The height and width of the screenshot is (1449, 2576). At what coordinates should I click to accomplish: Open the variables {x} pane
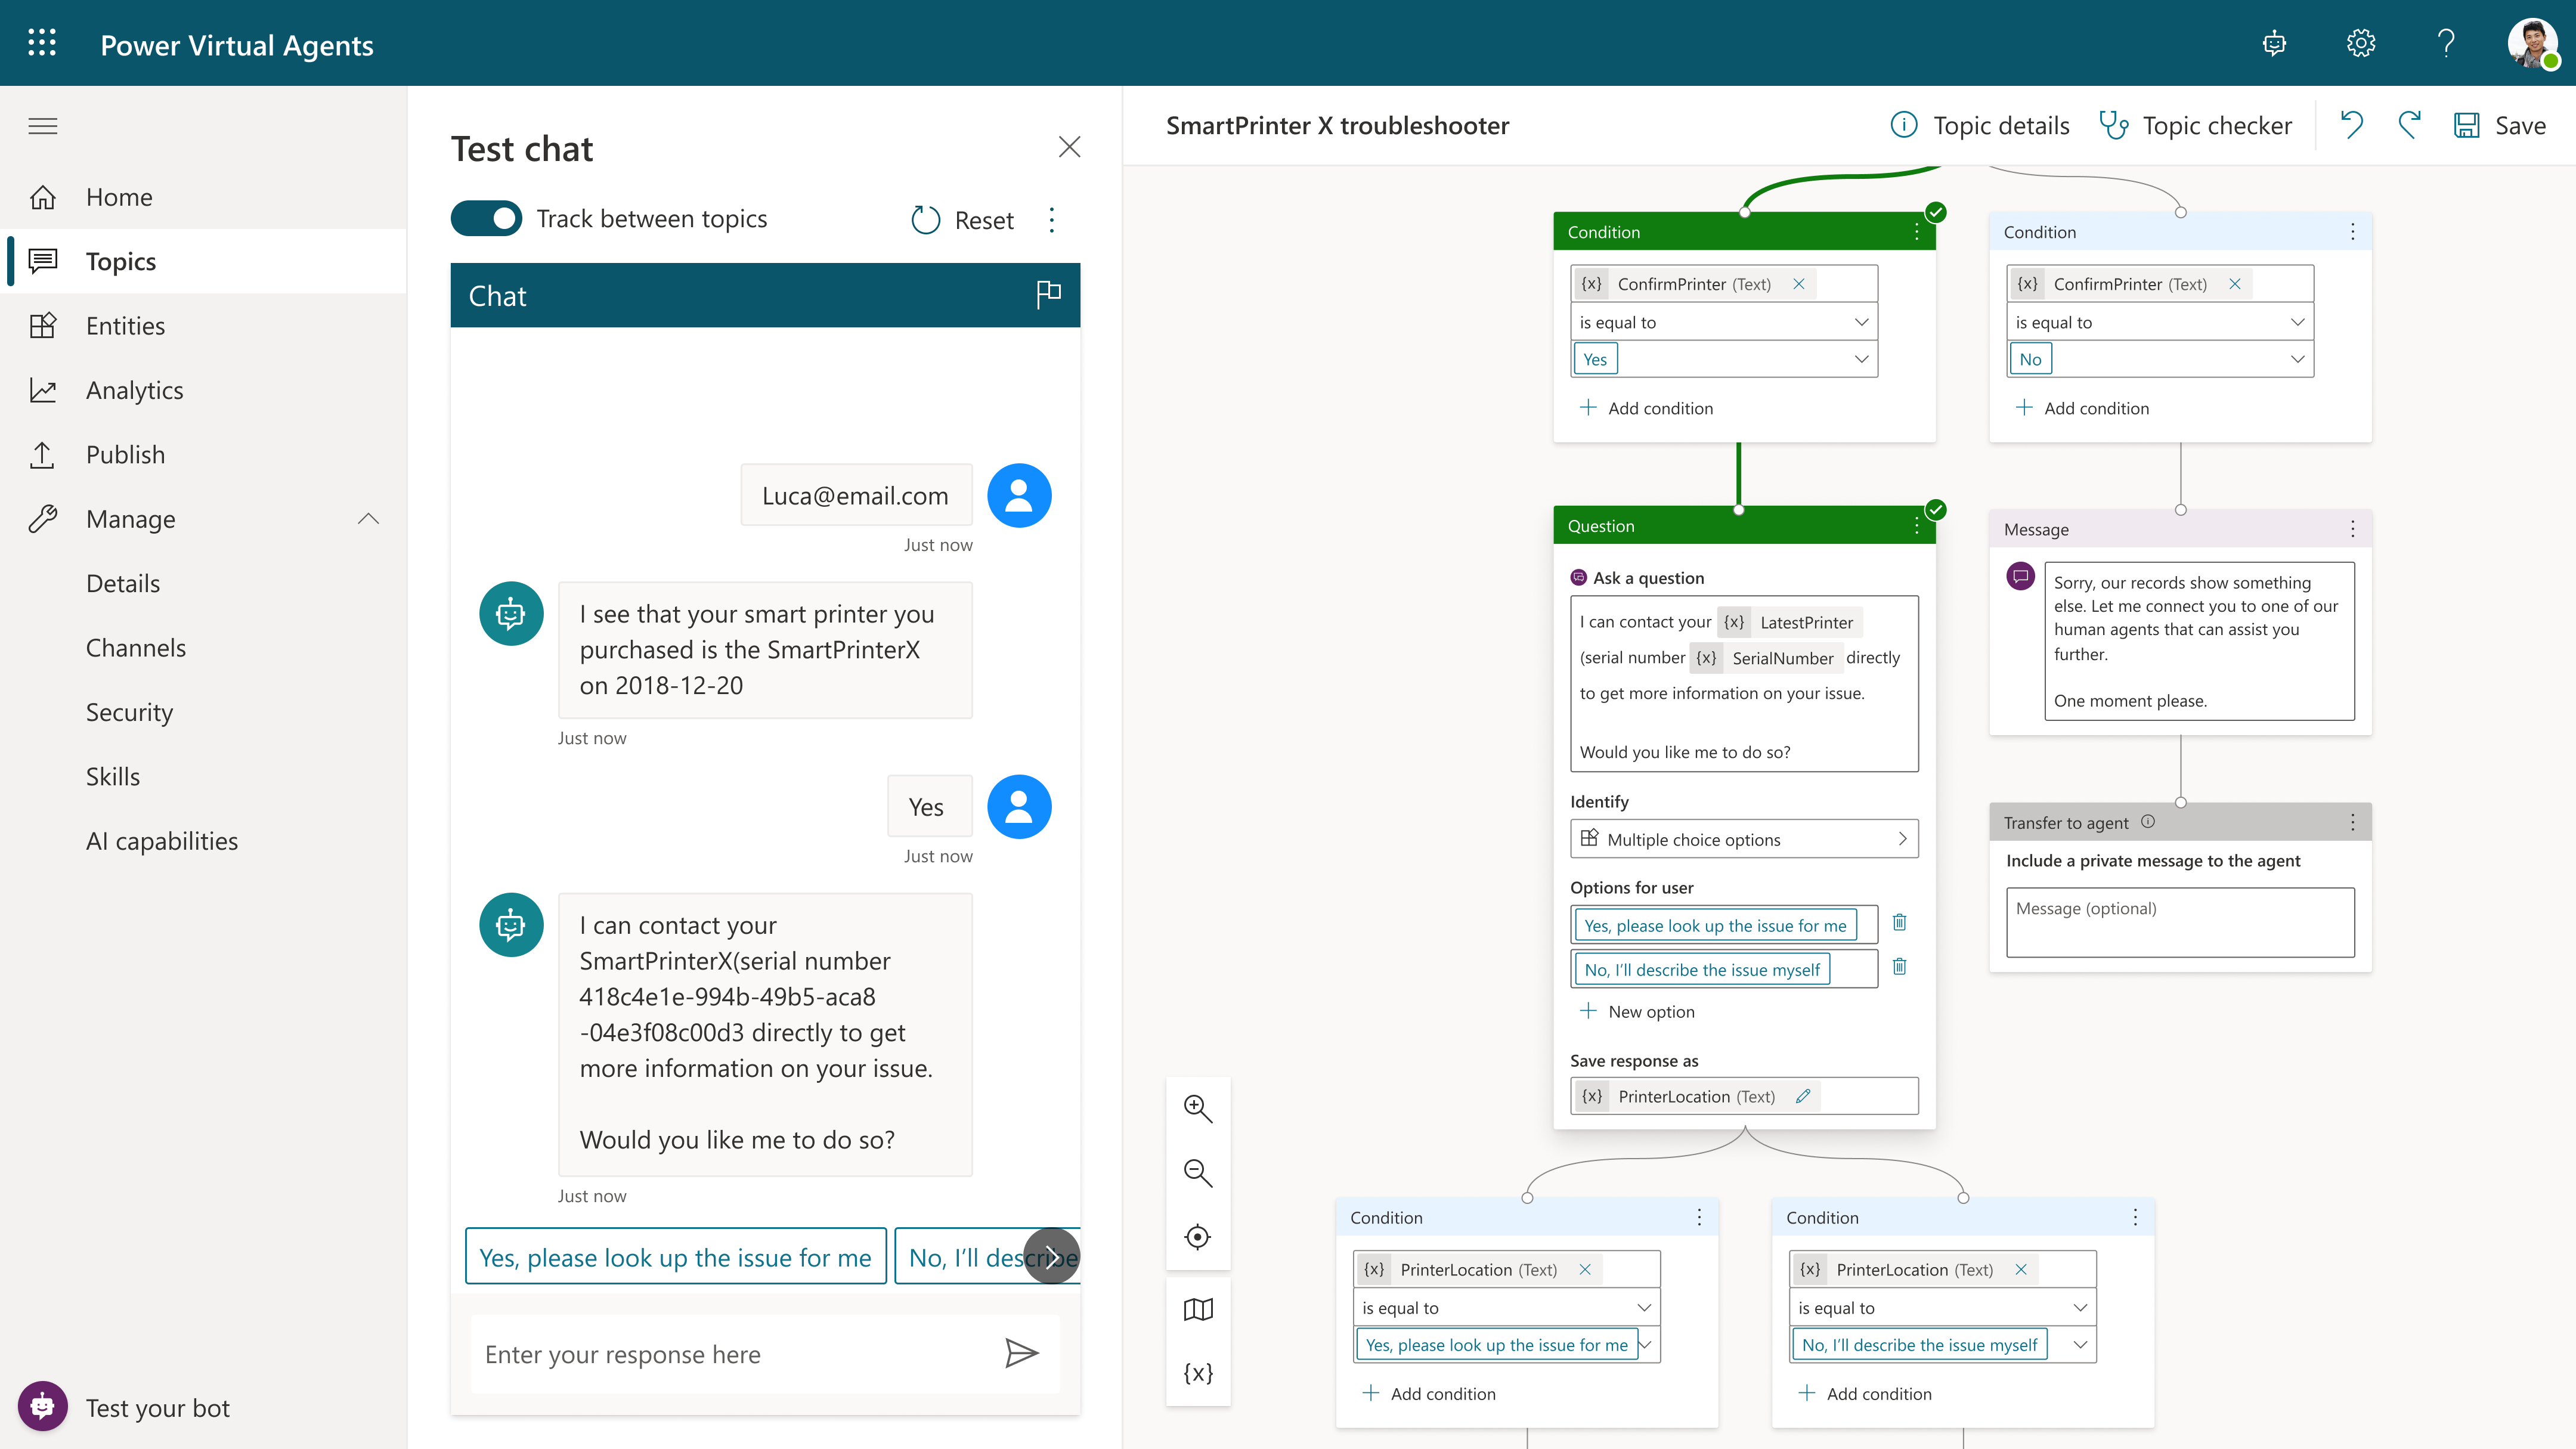tap(1197, 1373)
